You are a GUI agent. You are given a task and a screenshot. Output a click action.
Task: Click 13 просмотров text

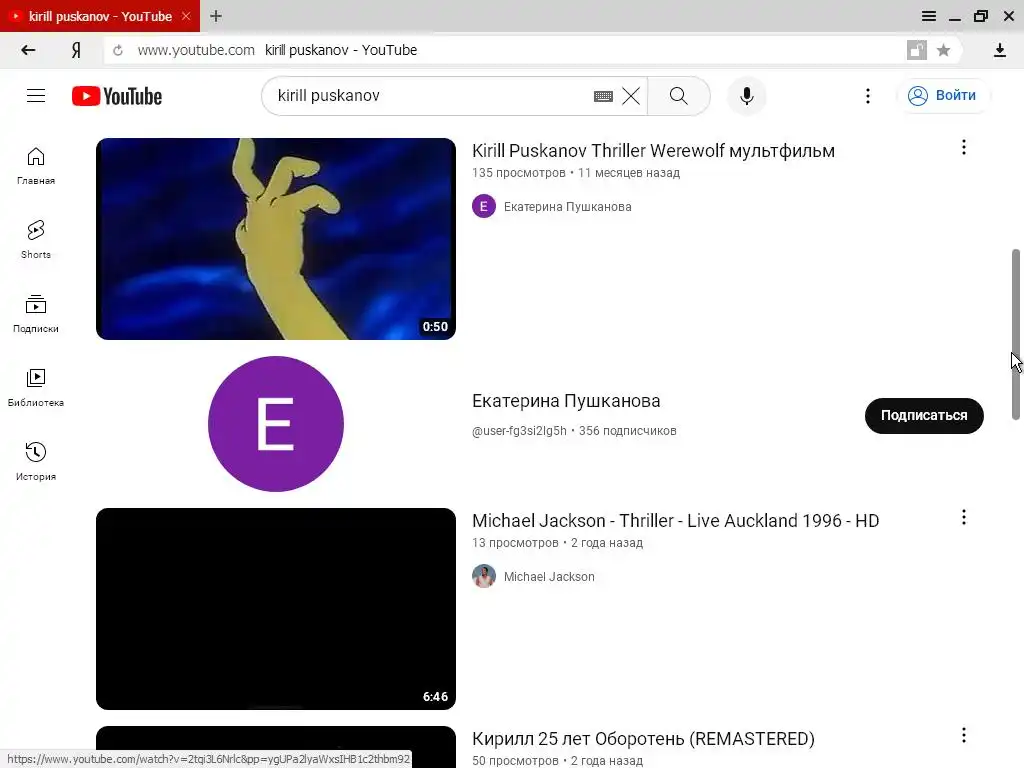click(x=515, y=543)
